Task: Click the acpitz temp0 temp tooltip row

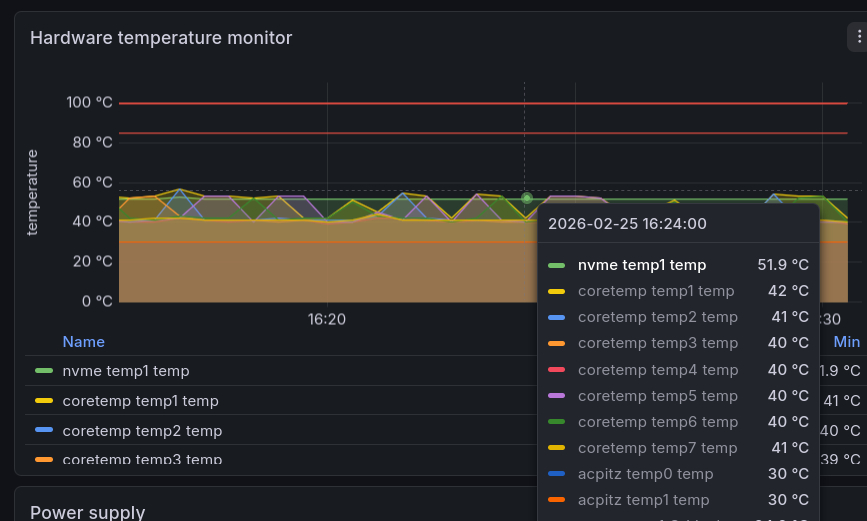Action: 678,474
